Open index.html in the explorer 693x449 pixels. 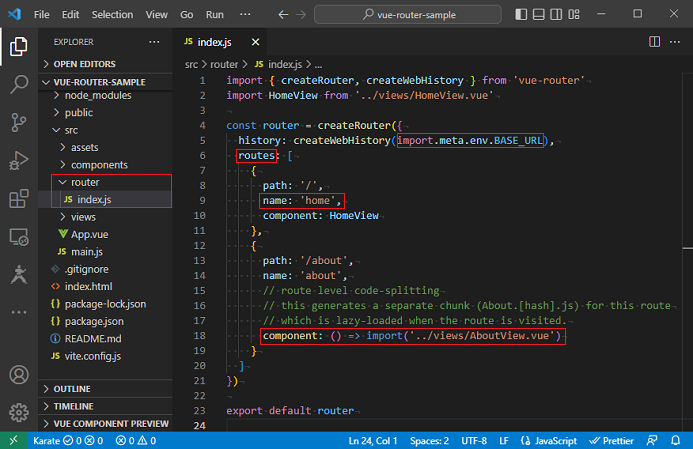click(105, 286)
